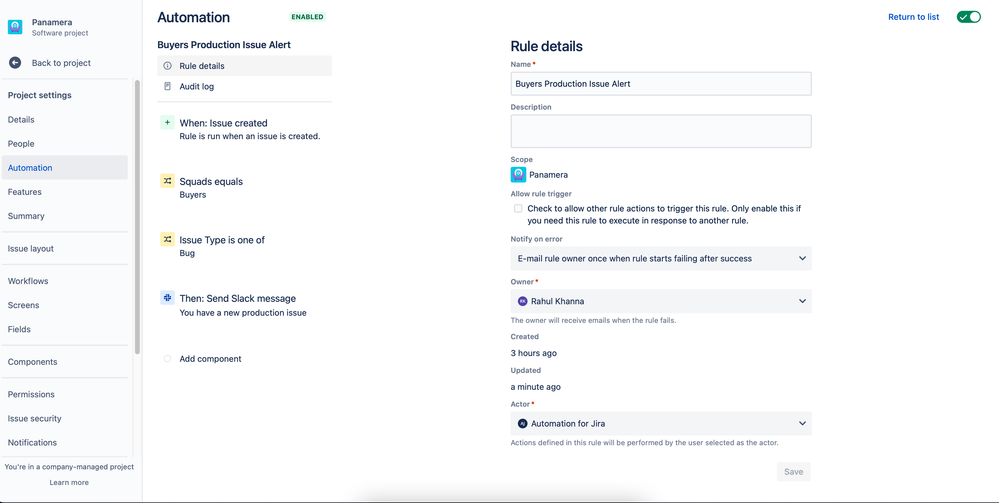Click the sidebar vertical scrollbar

[137, 217]
